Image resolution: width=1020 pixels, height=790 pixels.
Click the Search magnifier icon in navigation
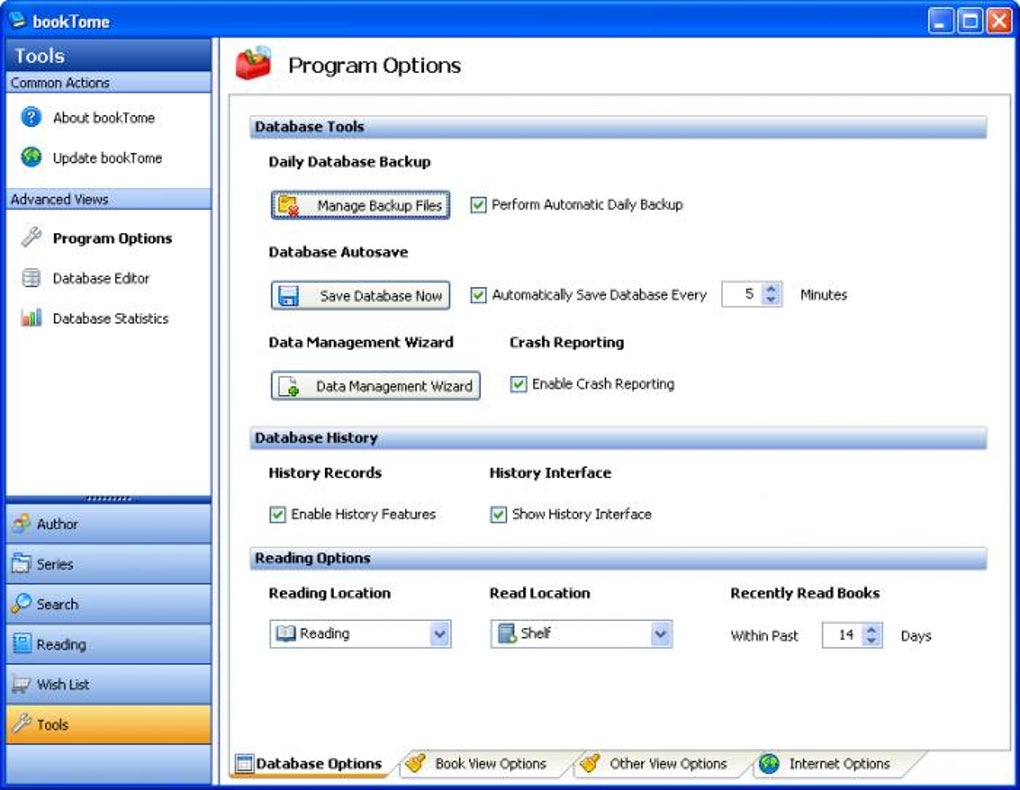(21, 604)
